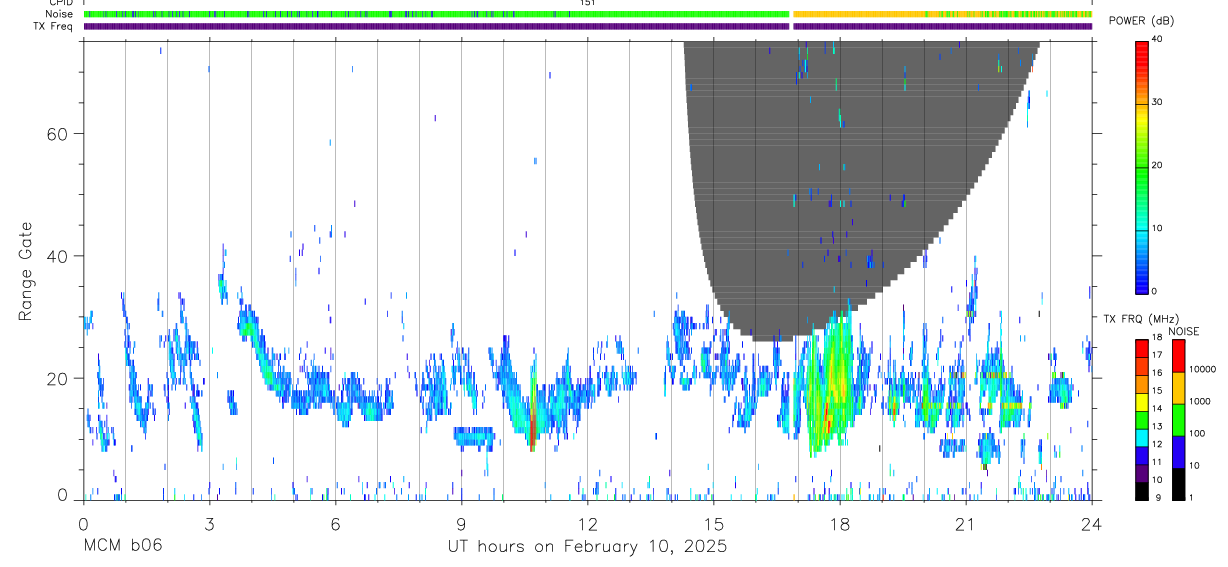The height and width of the screenshot is (567, 1228).
Task: Click the 15 hour tick on the UT axis
Action: click(714, 523)
